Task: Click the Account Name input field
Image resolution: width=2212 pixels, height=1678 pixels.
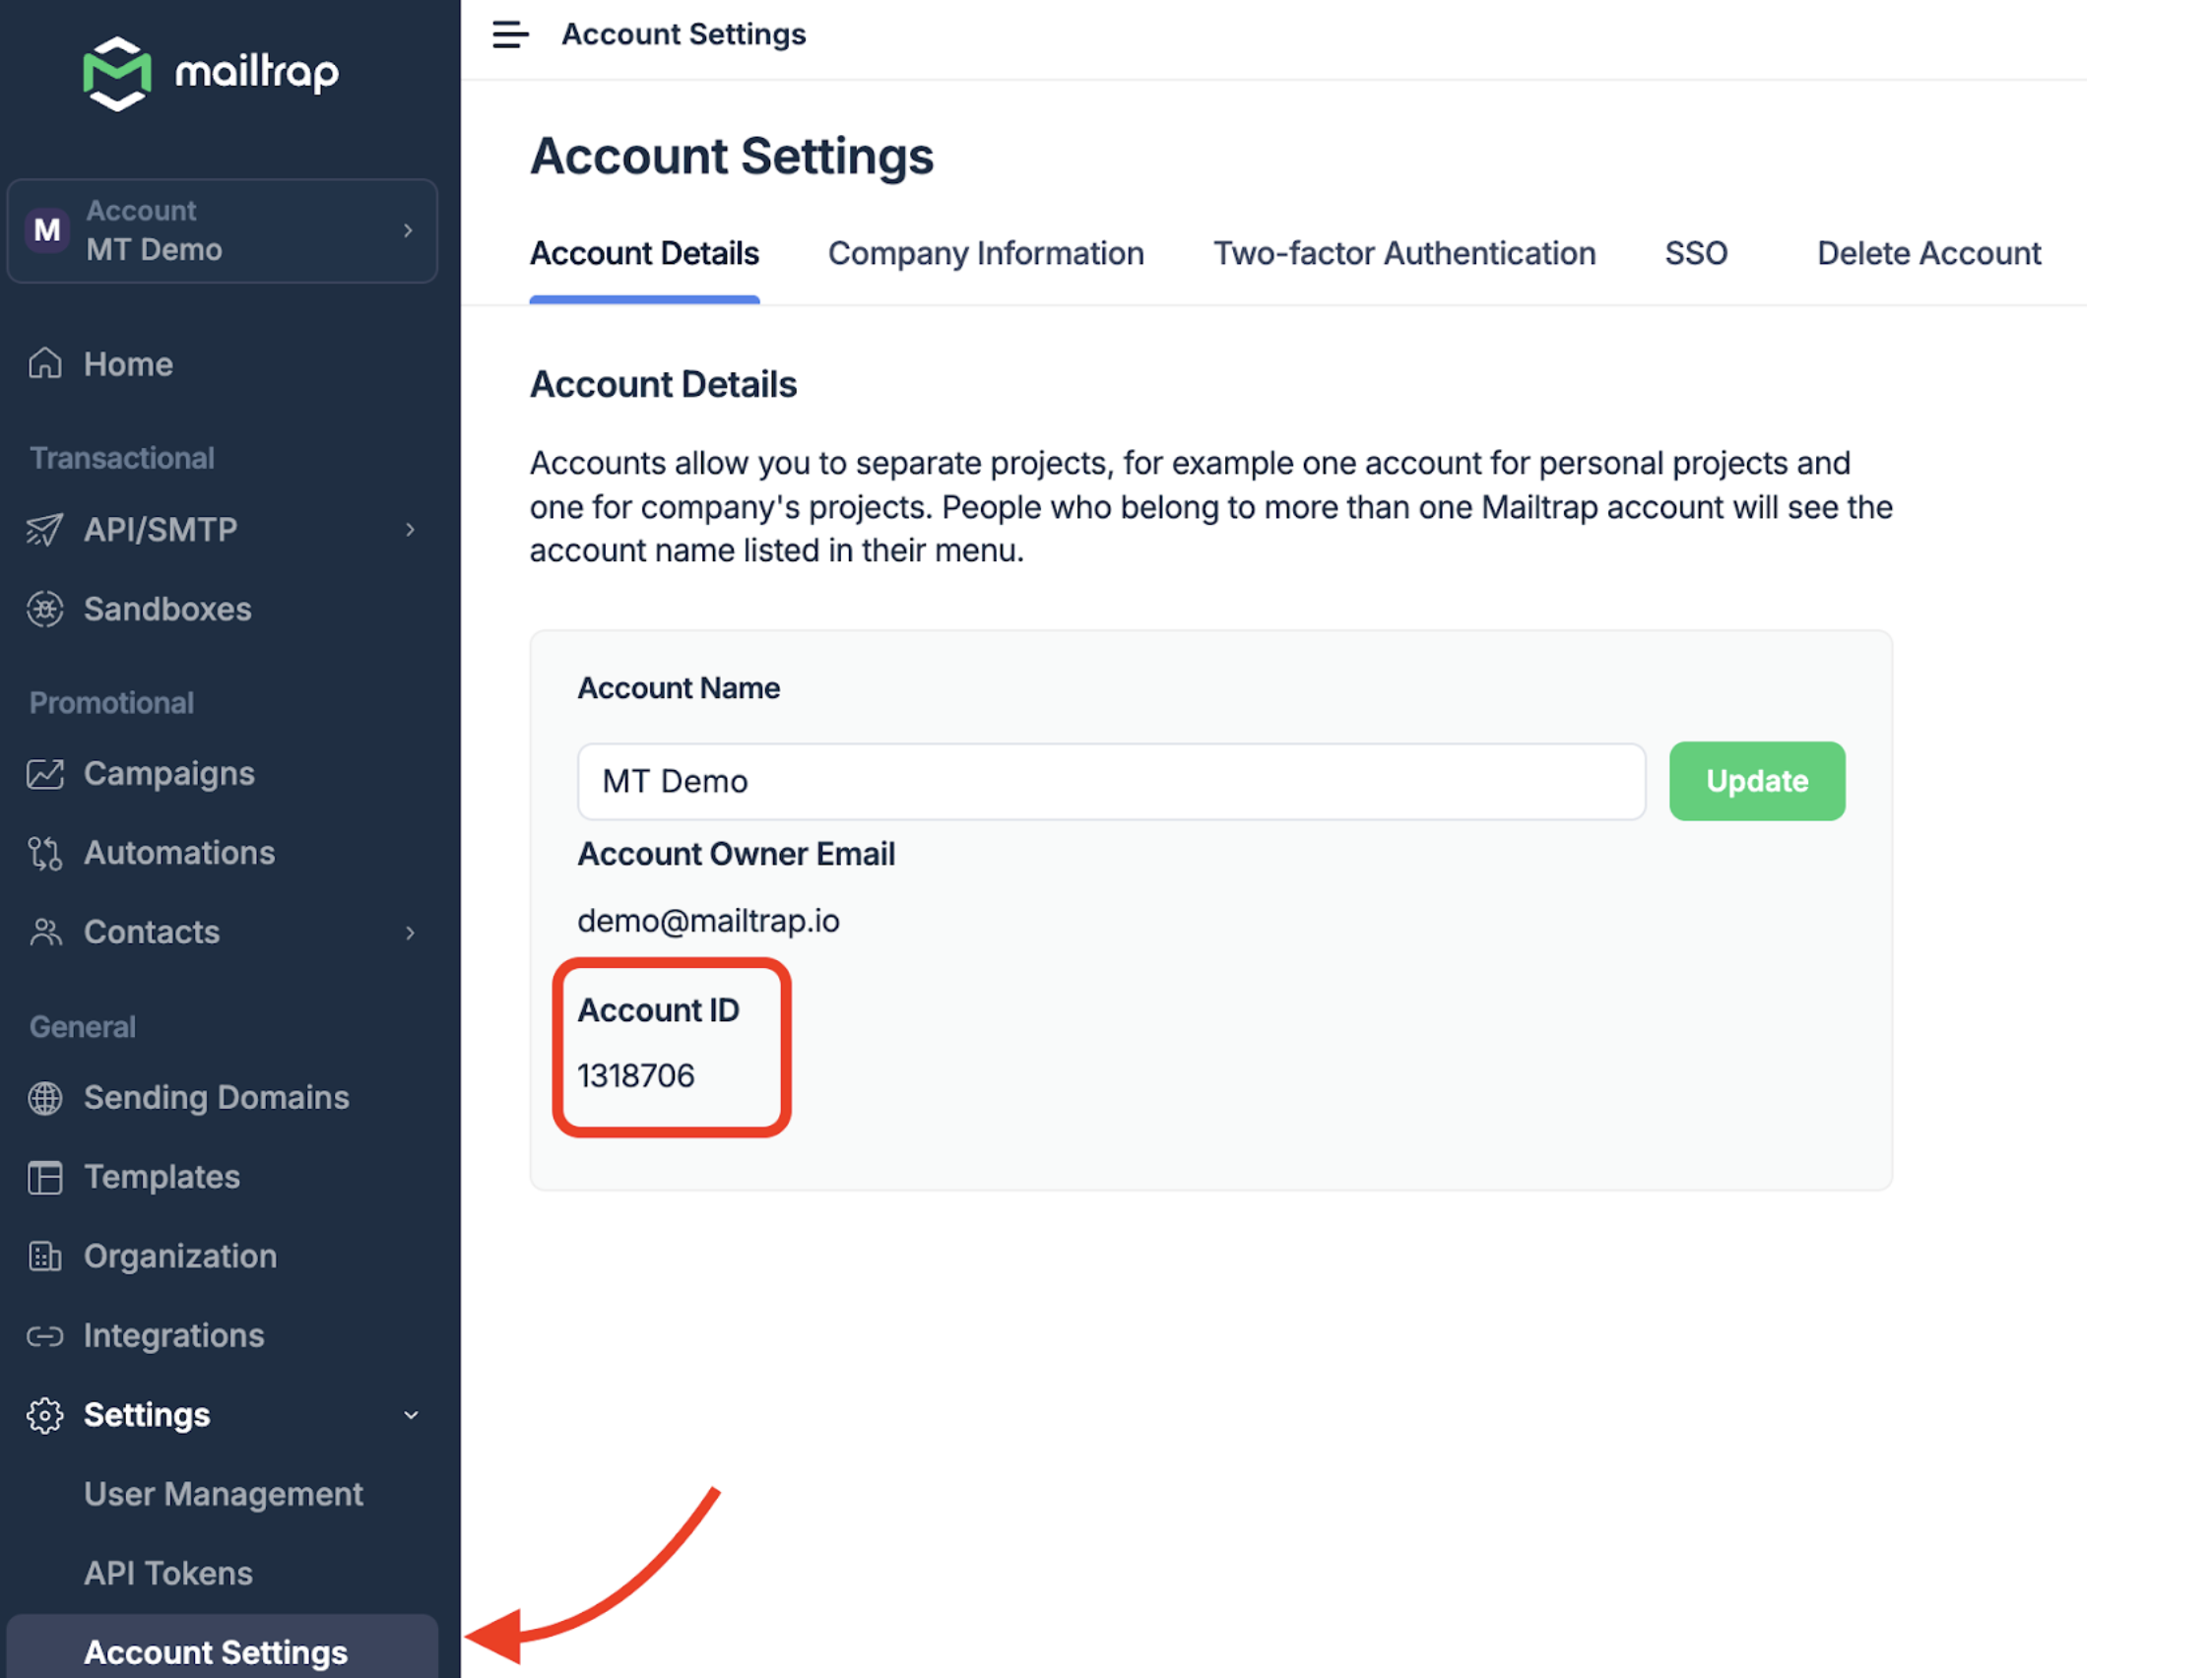Action: pyautogui.click(x=1110, y=781)
